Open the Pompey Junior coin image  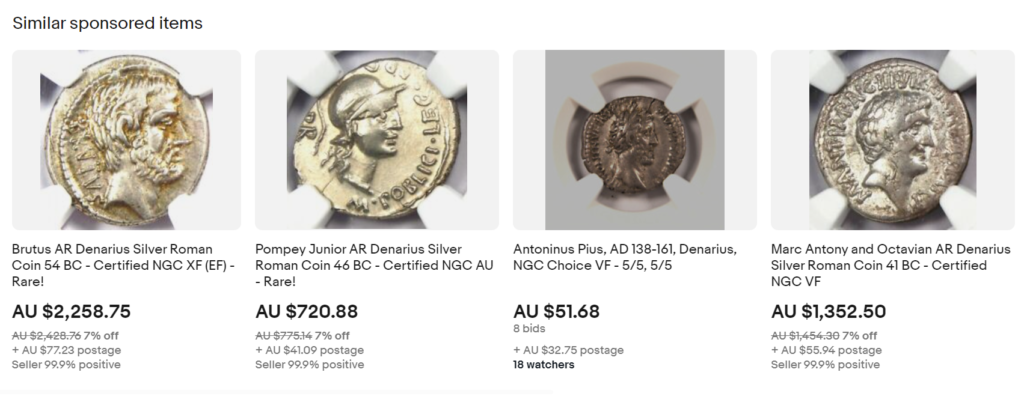point(377,140)
